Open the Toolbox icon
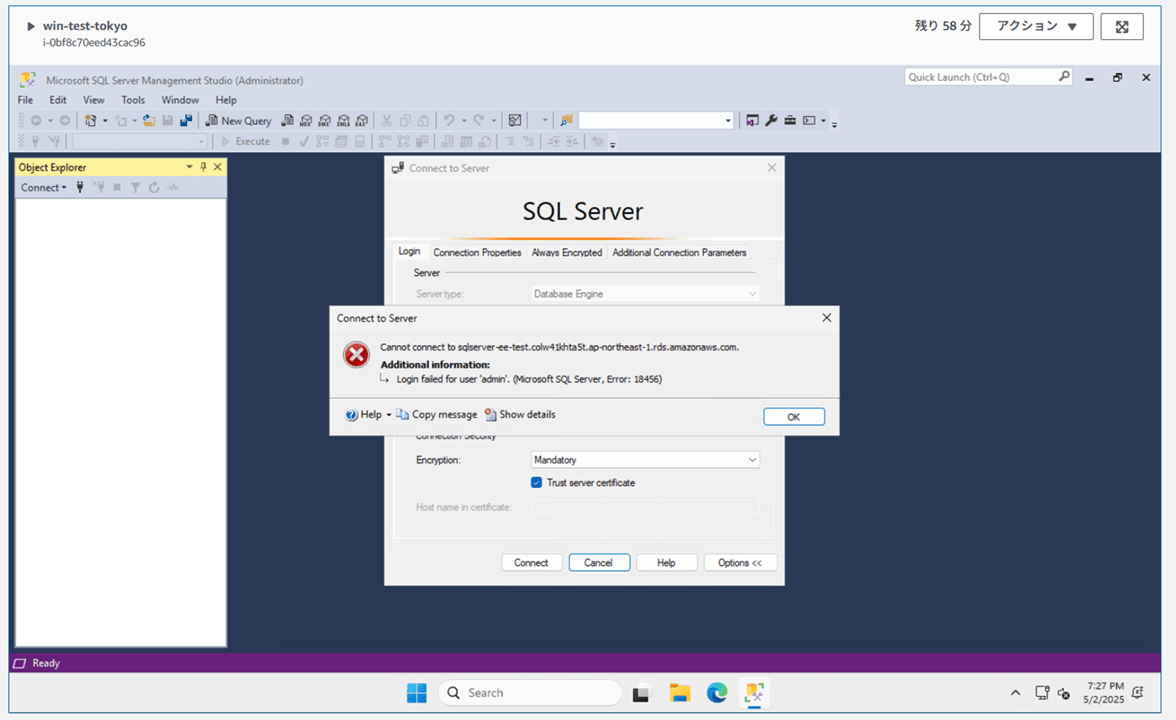Screen dimensions: 1176x720 coord(790,121)
